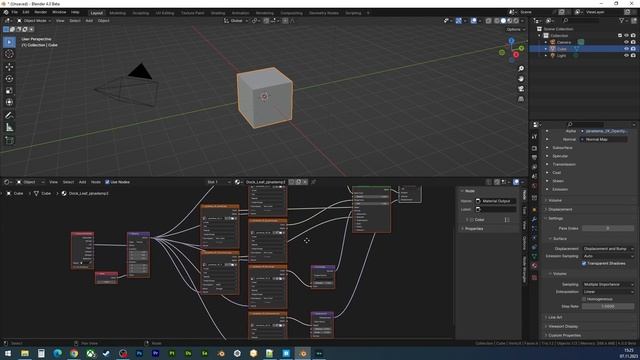Screen dimensions: 640x360
Task: Toggle Light visibility eye in outliner
Action: pos(627,56)
